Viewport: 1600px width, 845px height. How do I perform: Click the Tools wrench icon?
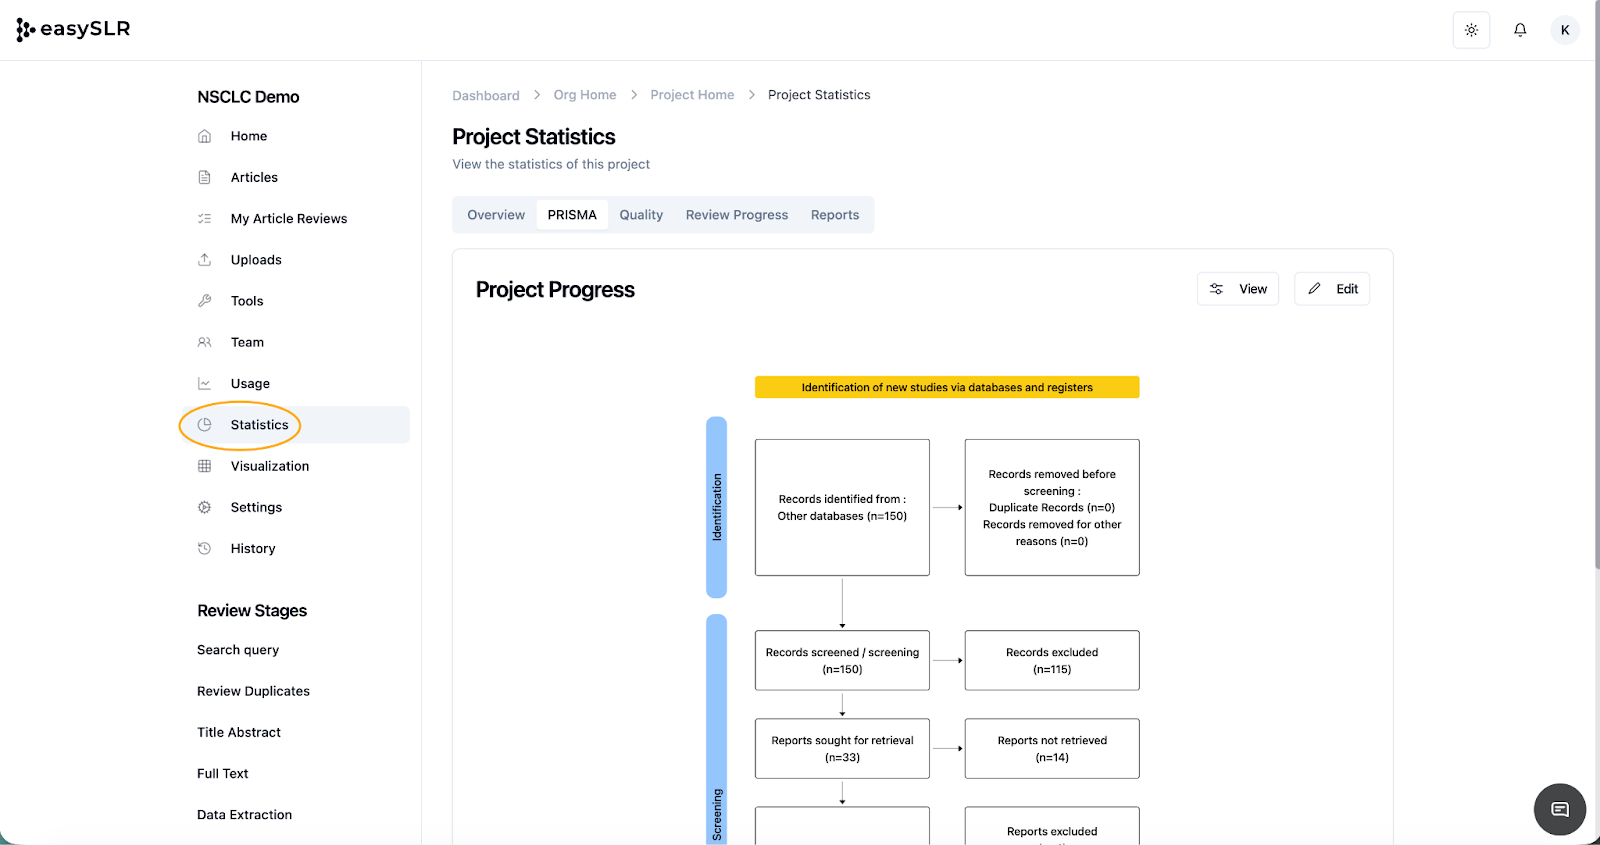(205, 301)
